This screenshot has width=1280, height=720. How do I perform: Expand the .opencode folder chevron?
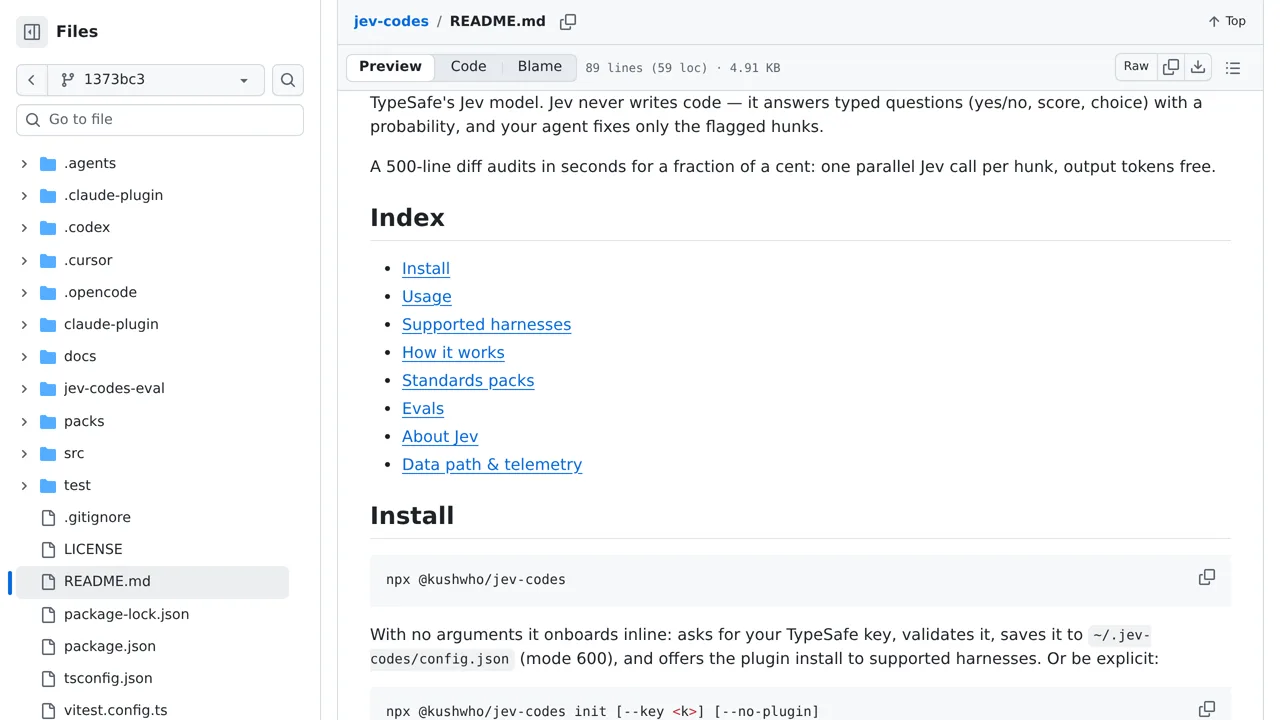(24, 293)
